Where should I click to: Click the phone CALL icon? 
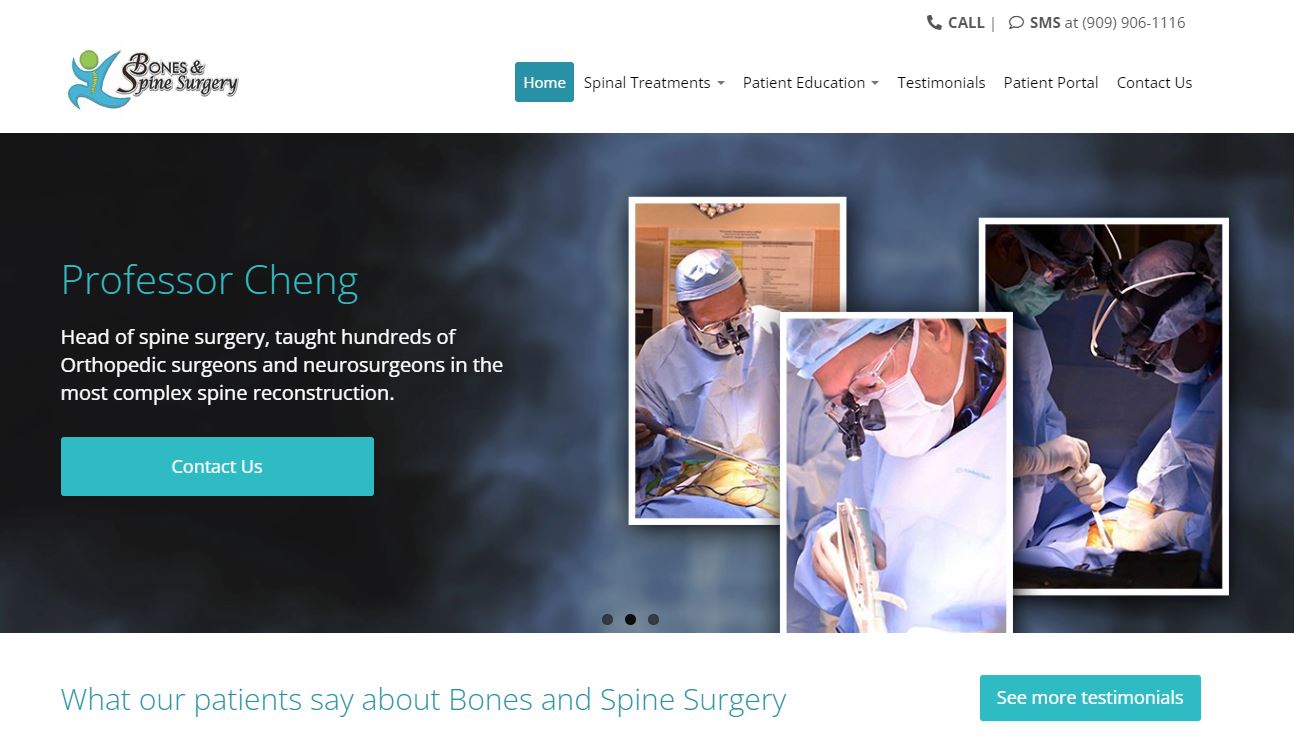934,23
